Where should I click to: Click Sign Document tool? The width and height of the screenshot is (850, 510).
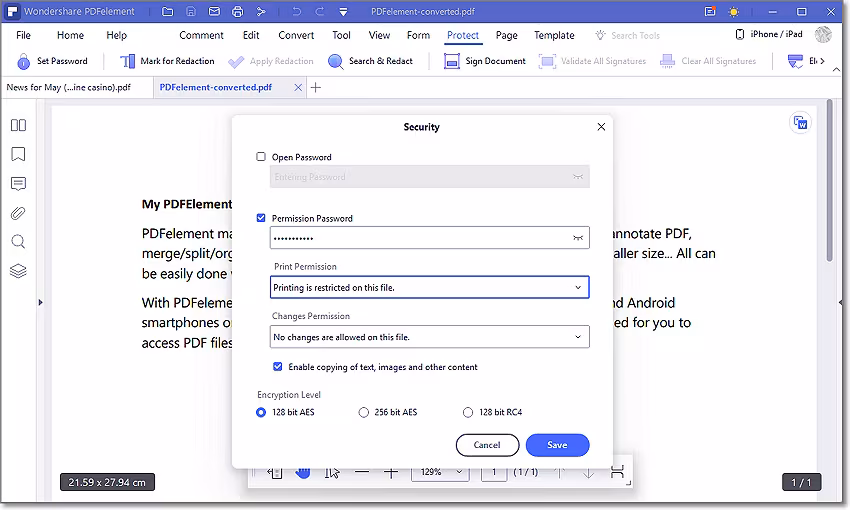[485, 61]
